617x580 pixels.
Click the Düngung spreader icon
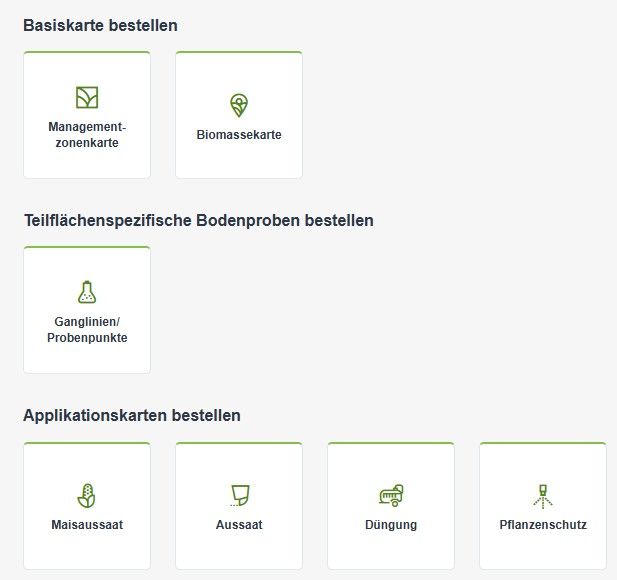click(390, 495)
